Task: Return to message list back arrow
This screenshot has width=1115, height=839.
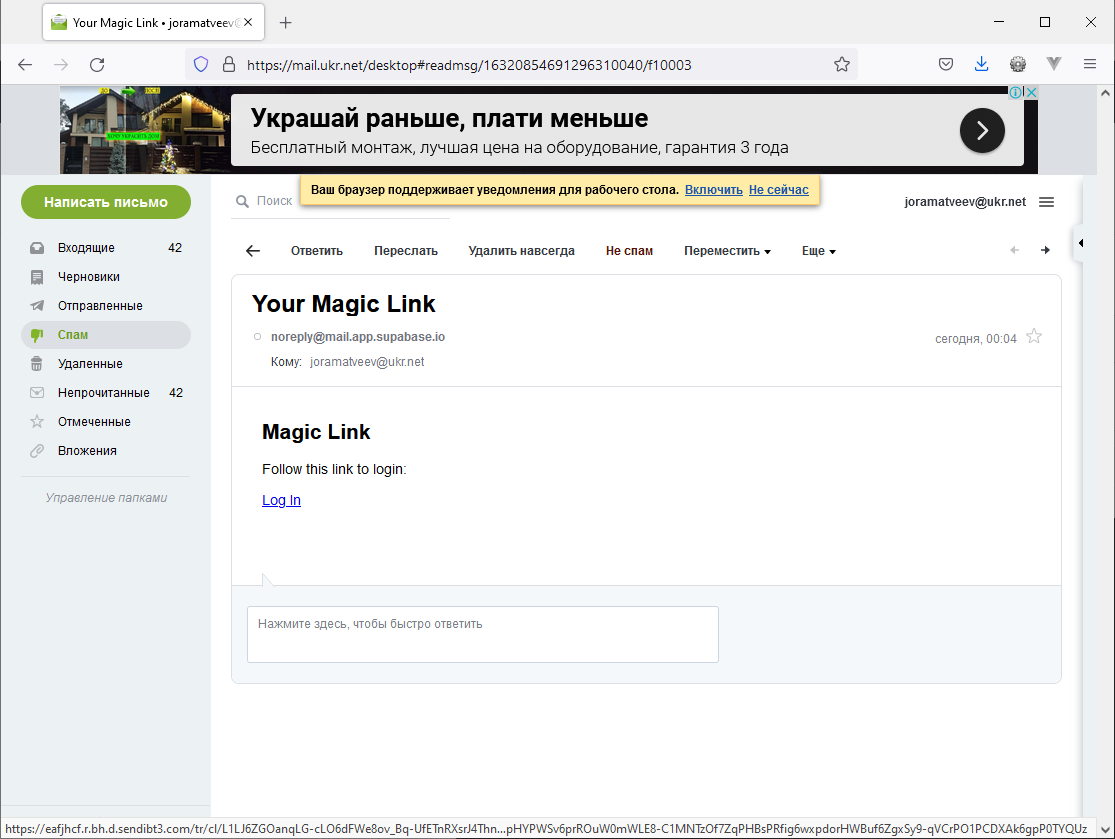Action: [x=252, y=250]
